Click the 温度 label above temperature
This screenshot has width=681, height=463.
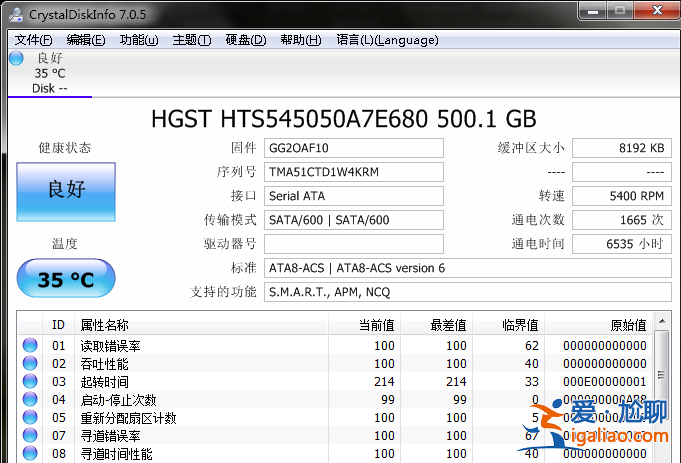point(65,244)
